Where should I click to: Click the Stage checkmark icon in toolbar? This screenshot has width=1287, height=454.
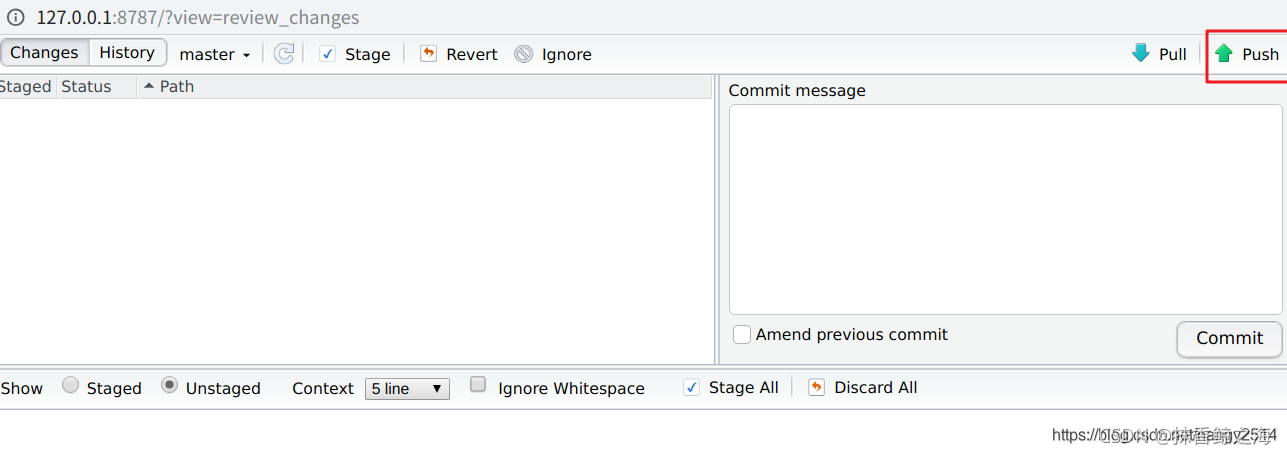click(327, 54)
